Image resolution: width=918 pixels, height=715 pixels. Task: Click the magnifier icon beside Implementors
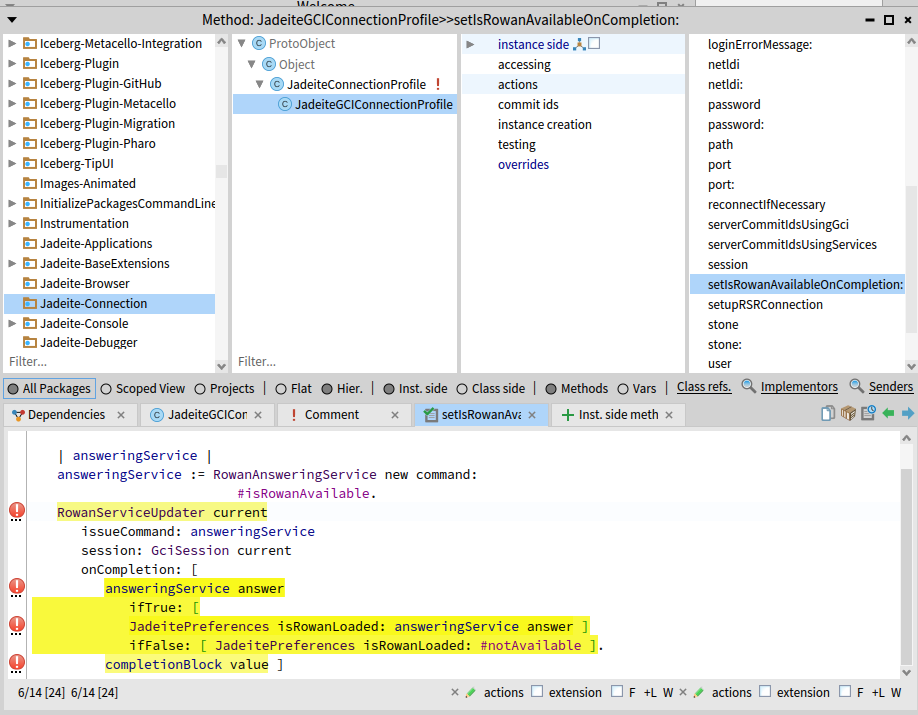[x=748, y=387]
